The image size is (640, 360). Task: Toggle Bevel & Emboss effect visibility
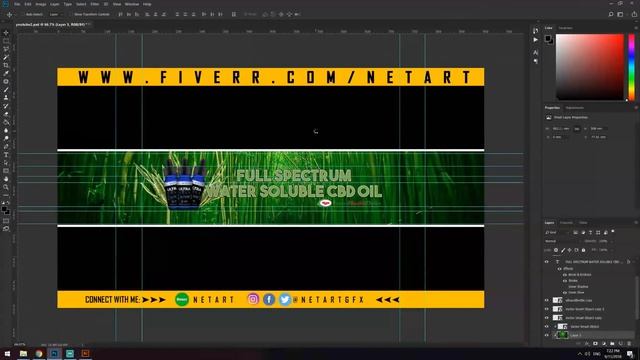pyautogui.click(x=565, y=275)
